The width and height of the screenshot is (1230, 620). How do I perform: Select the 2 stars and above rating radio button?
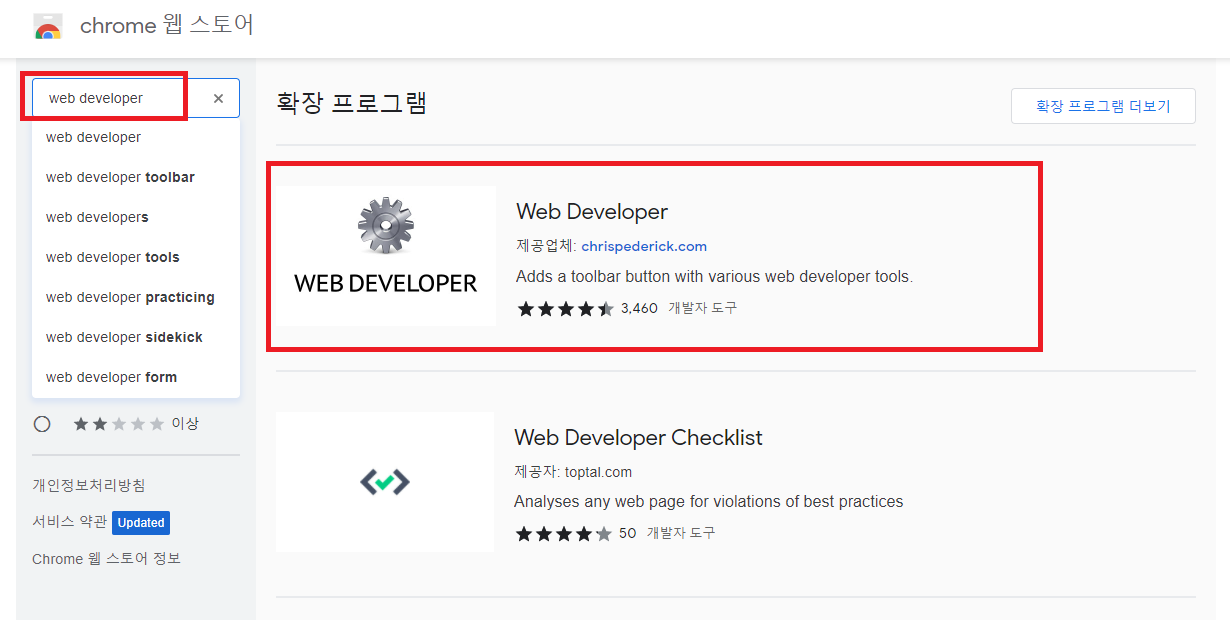[42, 424]
